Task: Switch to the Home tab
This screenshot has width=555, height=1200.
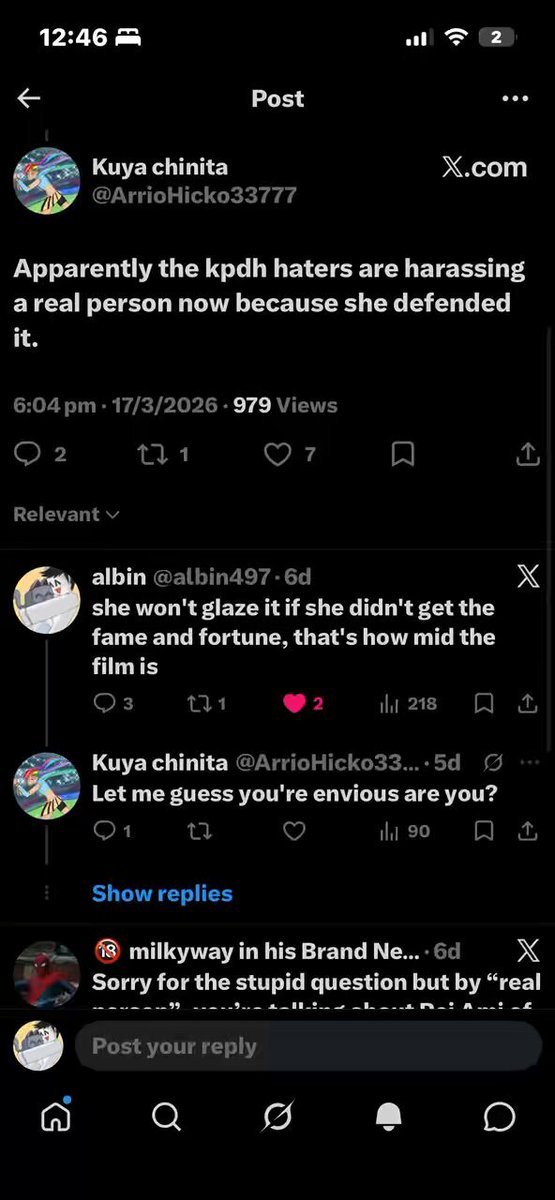Action: tap(56, 1116)
